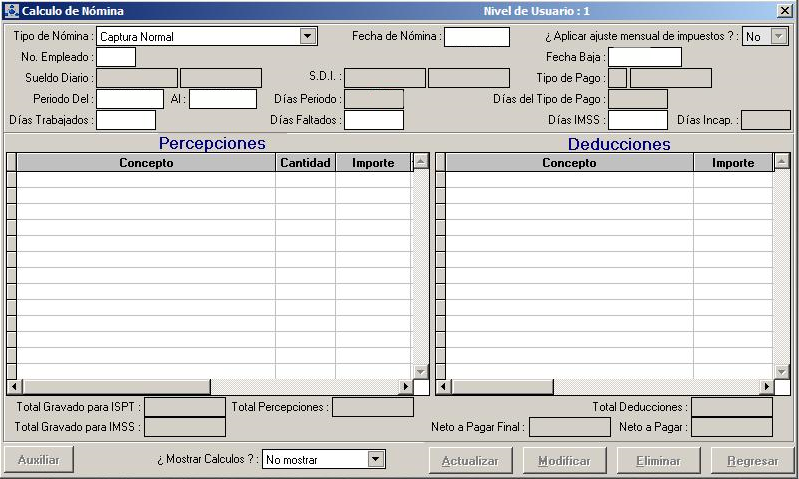Open the Mostrar Calculos dropdown
Viewport: 799px width, 479px height.
(376, 460)
